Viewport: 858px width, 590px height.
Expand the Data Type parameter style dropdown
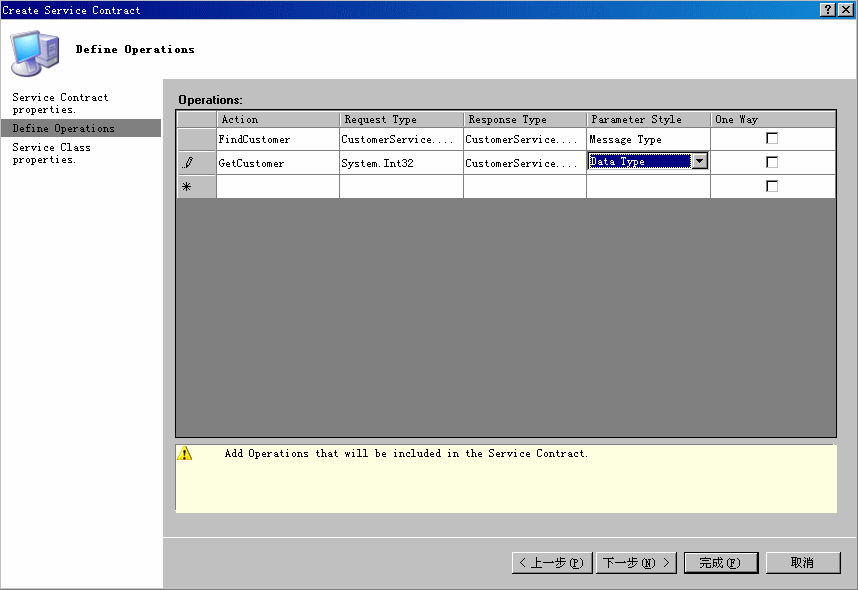(x=700, y=162)
